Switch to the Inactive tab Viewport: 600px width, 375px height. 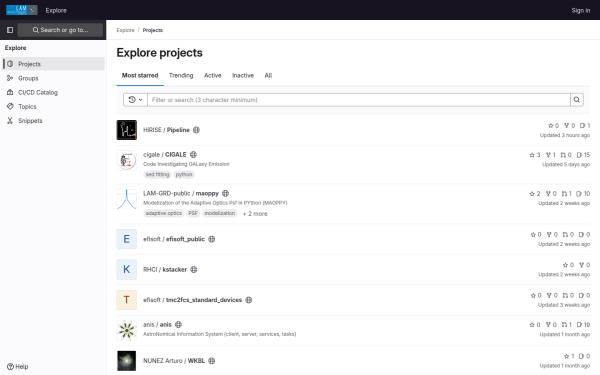pyautogui.click(x=243, y=75)
